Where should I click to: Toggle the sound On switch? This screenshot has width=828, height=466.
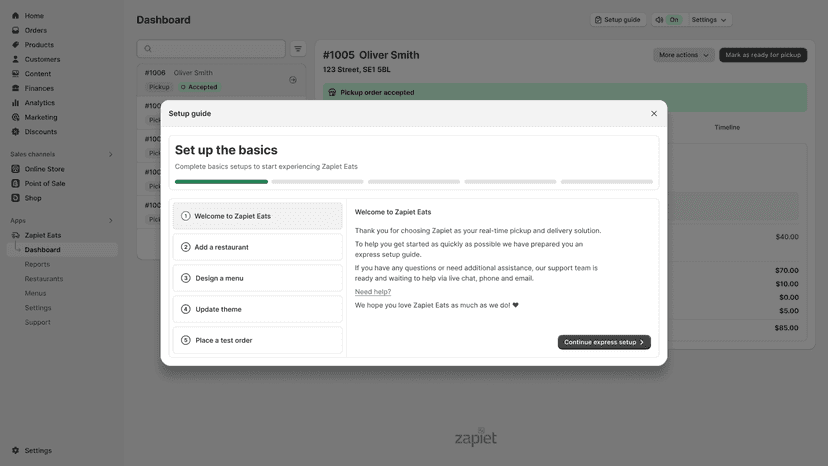[x=674, y=20]
